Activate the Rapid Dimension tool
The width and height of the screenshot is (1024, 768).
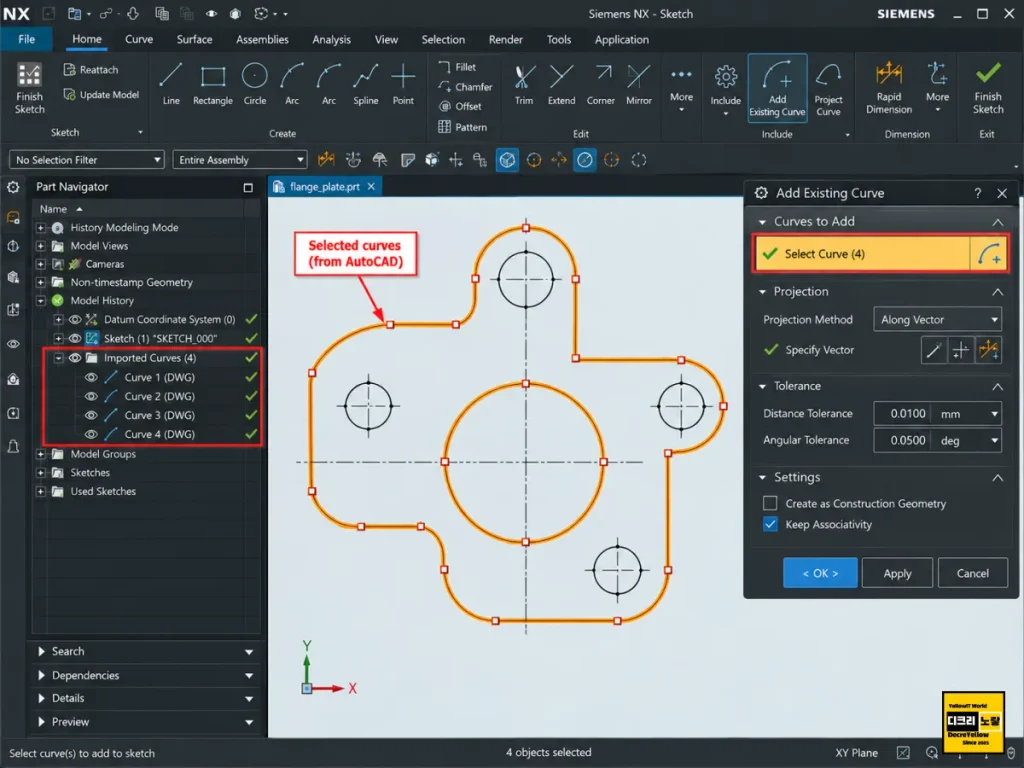pyautogui.click(x=889, y=88)
